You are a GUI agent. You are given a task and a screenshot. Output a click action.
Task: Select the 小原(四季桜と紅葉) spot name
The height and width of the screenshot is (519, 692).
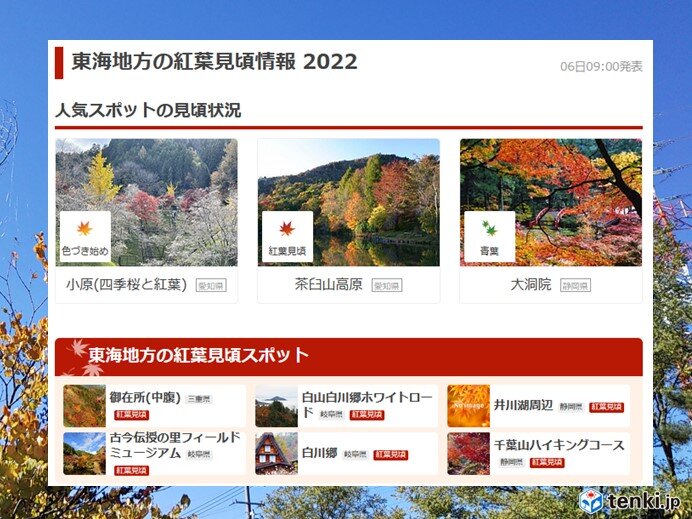126,285
